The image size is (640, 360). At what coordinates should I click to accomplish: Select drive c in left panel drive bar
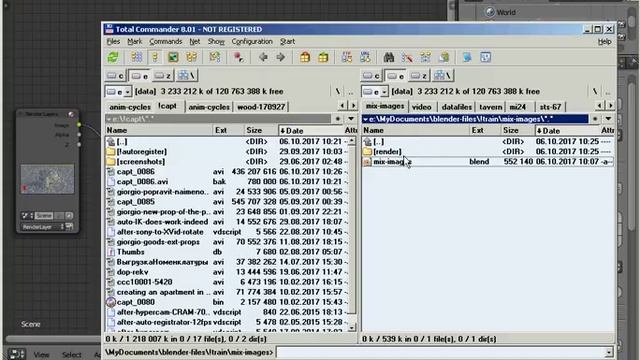[x=115, y=76]
